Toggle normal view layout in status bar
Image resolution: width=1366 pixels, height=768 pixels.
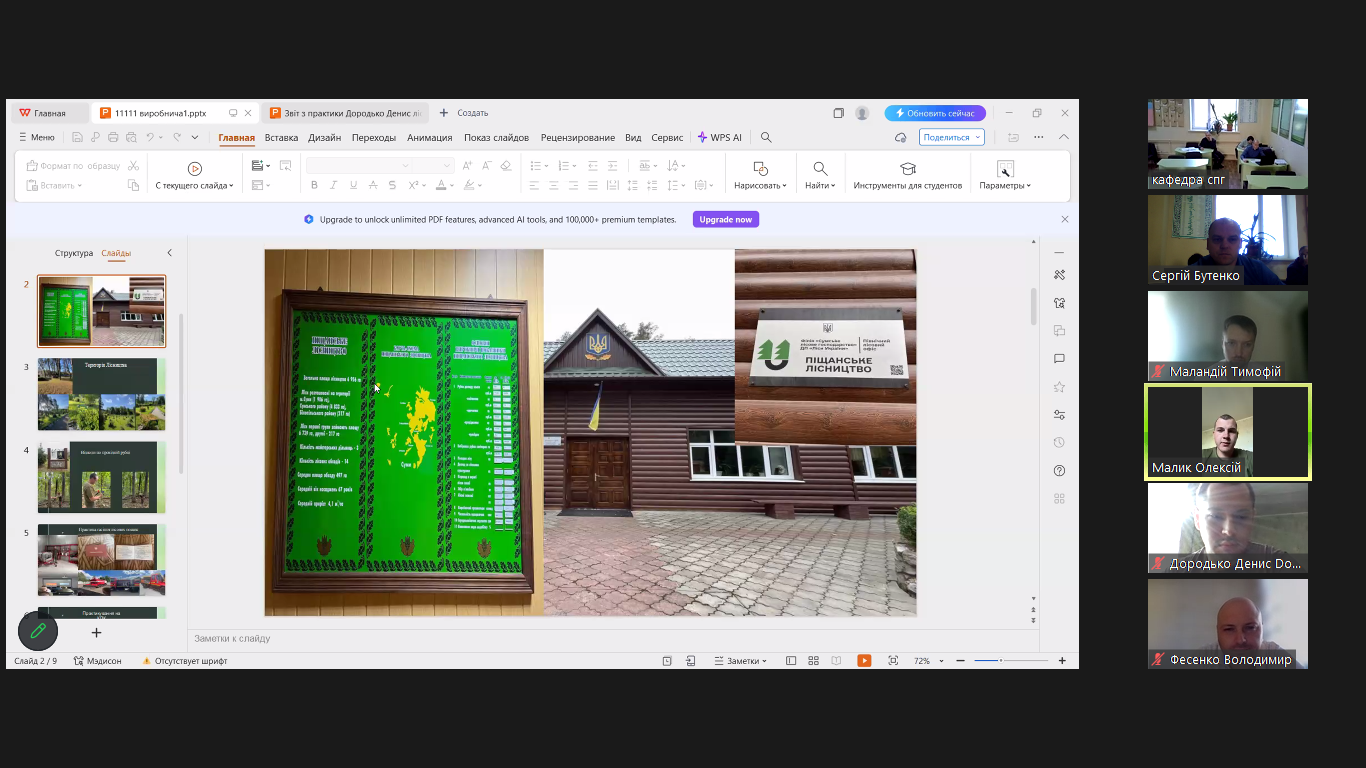tap(791, 661)
